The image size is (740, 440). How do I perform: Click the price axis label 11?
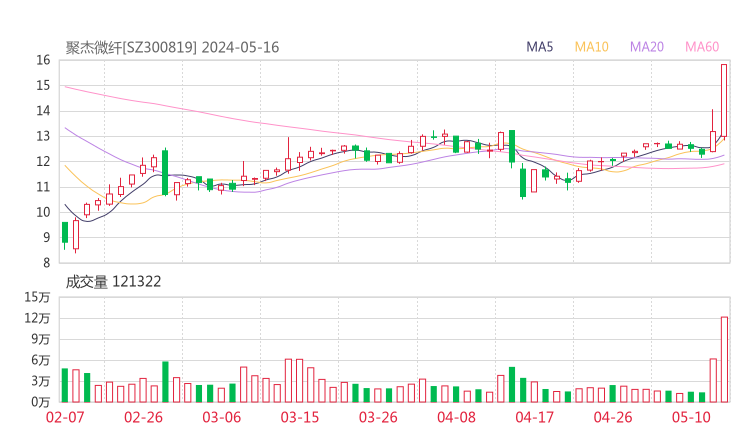(x=43, y=187)
